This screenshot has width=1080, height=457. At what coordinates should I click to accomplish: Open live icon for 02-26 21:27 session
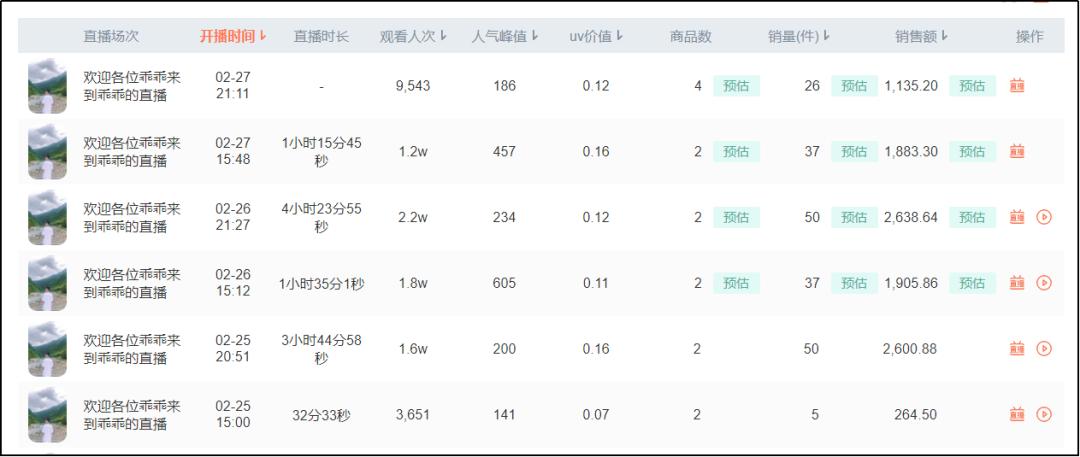1017,217
